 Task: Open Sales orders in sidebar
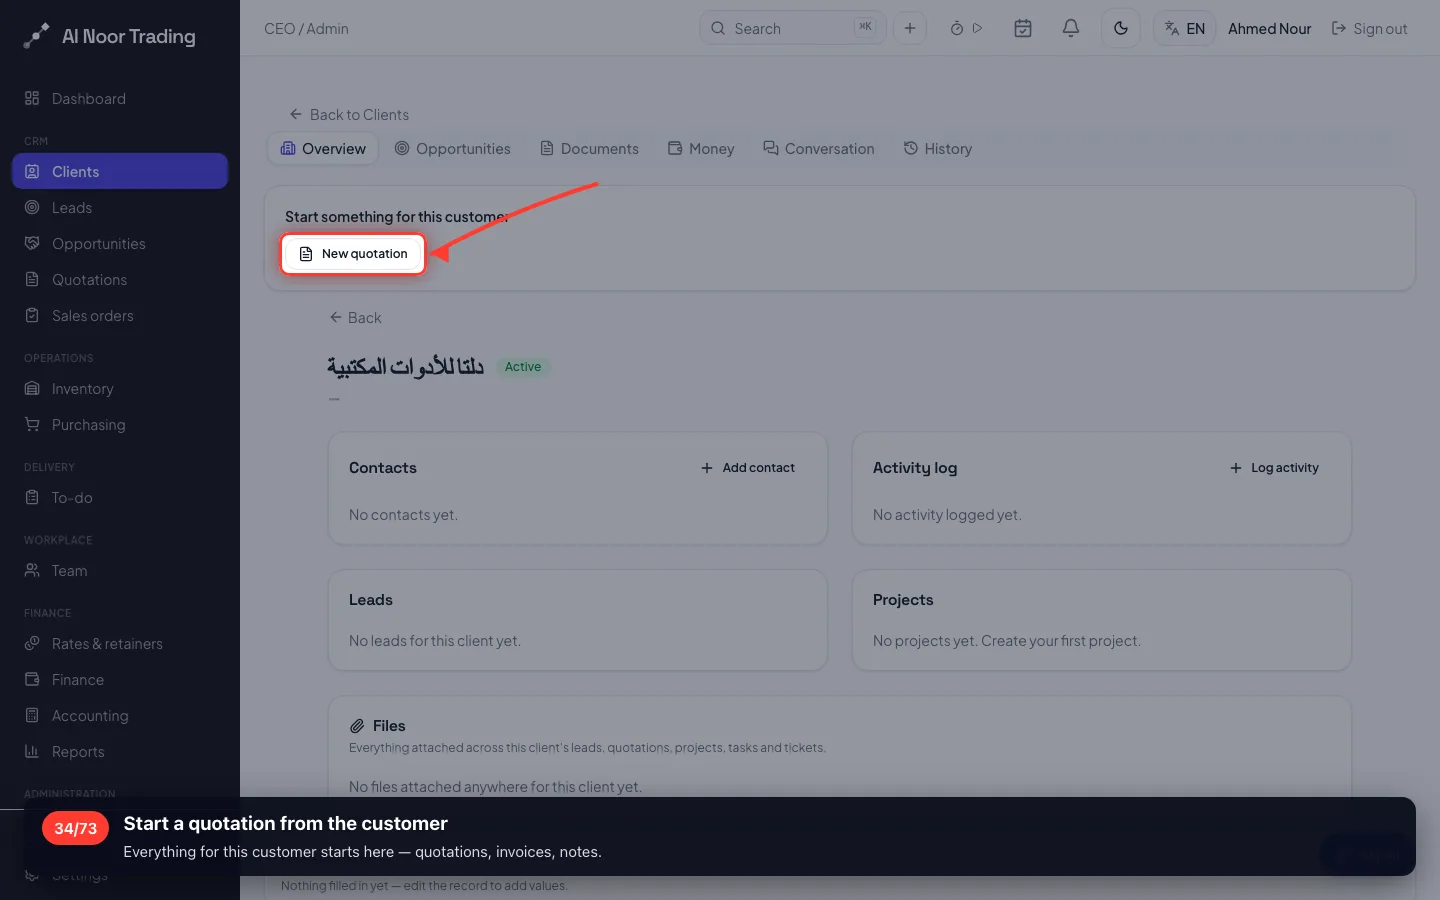coord(120,315)
